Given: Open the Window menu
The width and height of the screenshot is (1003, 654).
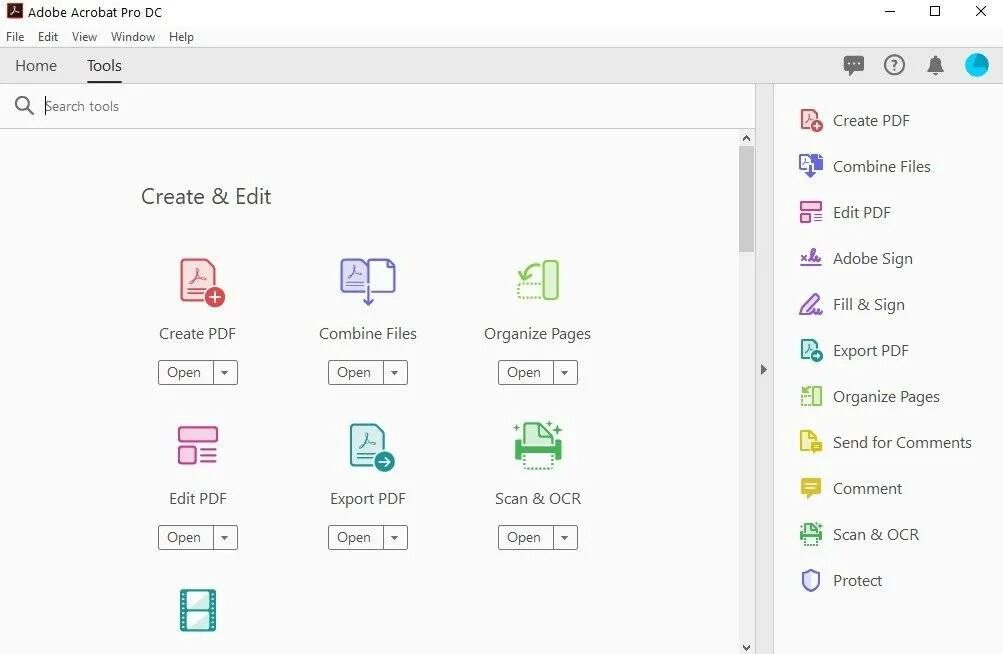Looking at the screenshot, I should [x=133, y=36].
